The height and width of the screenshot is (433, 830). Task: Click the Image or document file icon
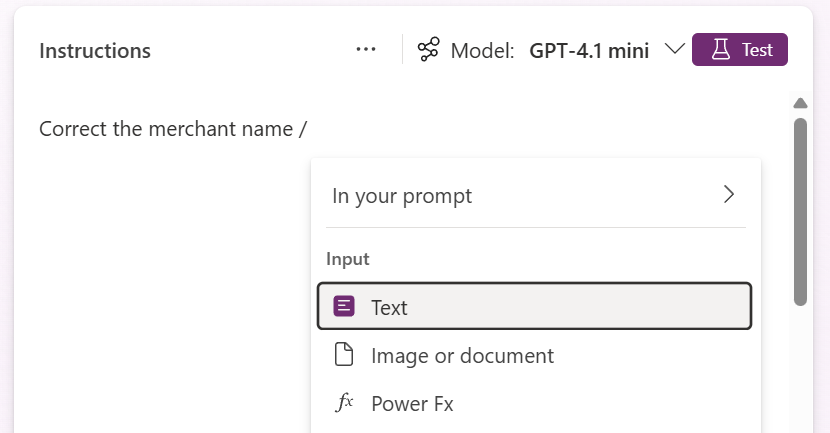(344, 355)
